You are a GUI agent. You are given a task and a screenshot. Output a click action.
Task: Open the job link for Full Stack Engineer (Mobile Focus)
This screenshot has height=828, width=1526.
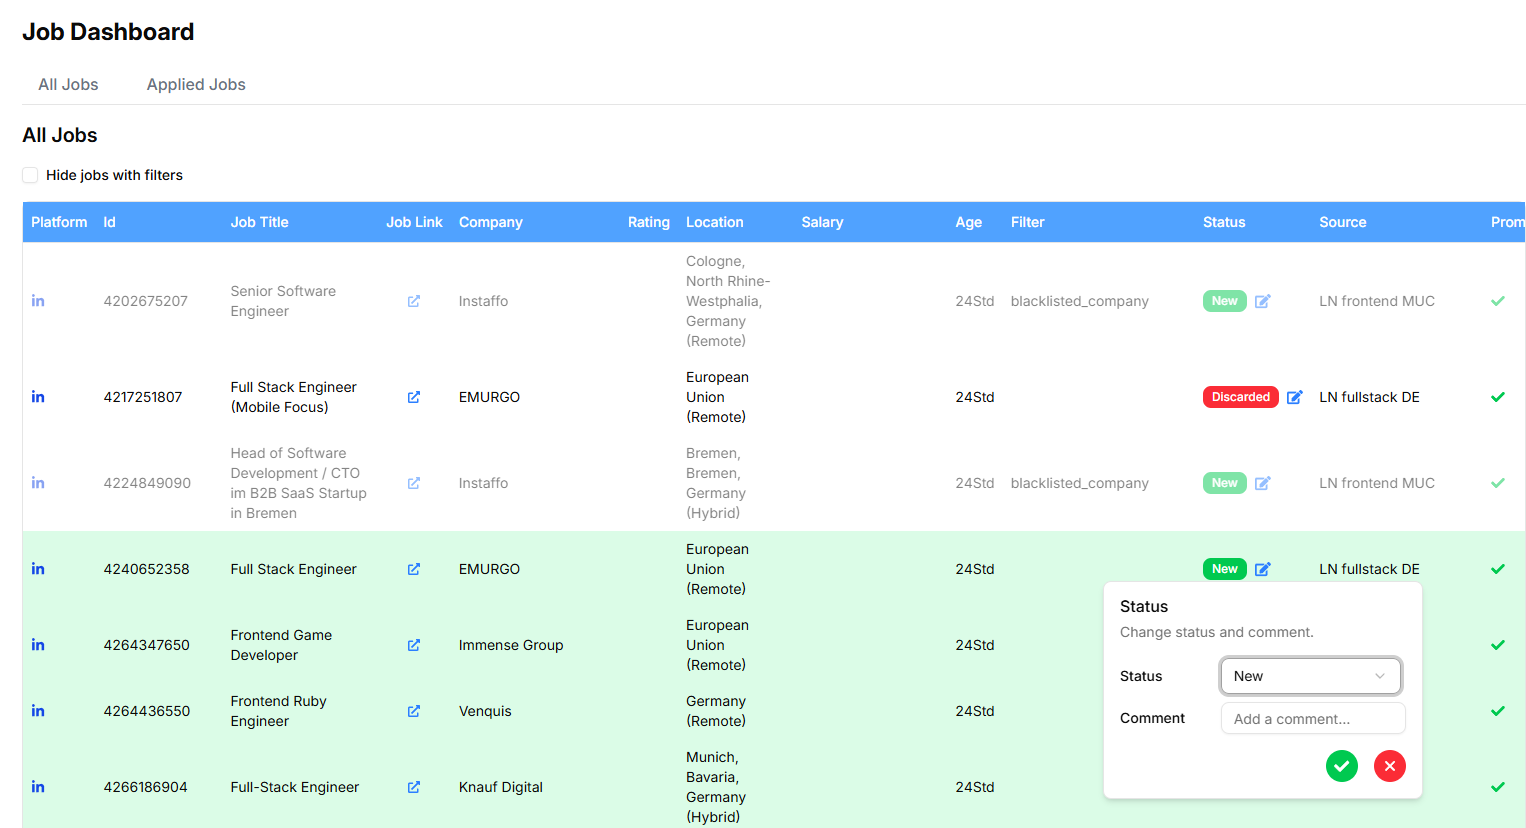click(413, 397)
